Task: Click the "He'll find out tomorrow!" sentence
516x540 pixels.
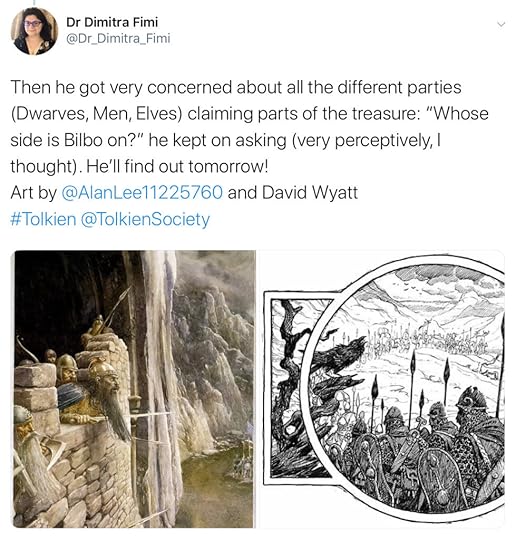Action: (x=177, y=166)
